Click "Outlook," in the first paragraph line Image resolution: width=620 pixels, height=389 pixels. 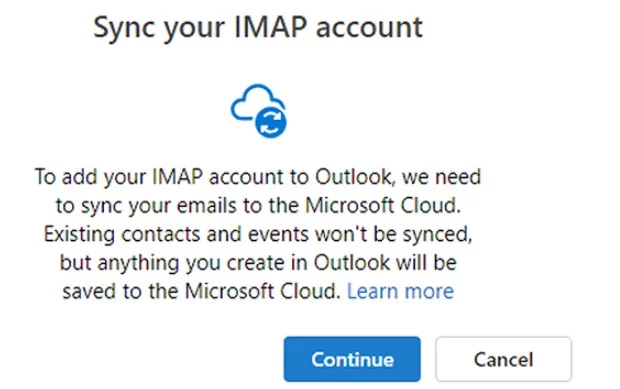click(x=355, y=177)
